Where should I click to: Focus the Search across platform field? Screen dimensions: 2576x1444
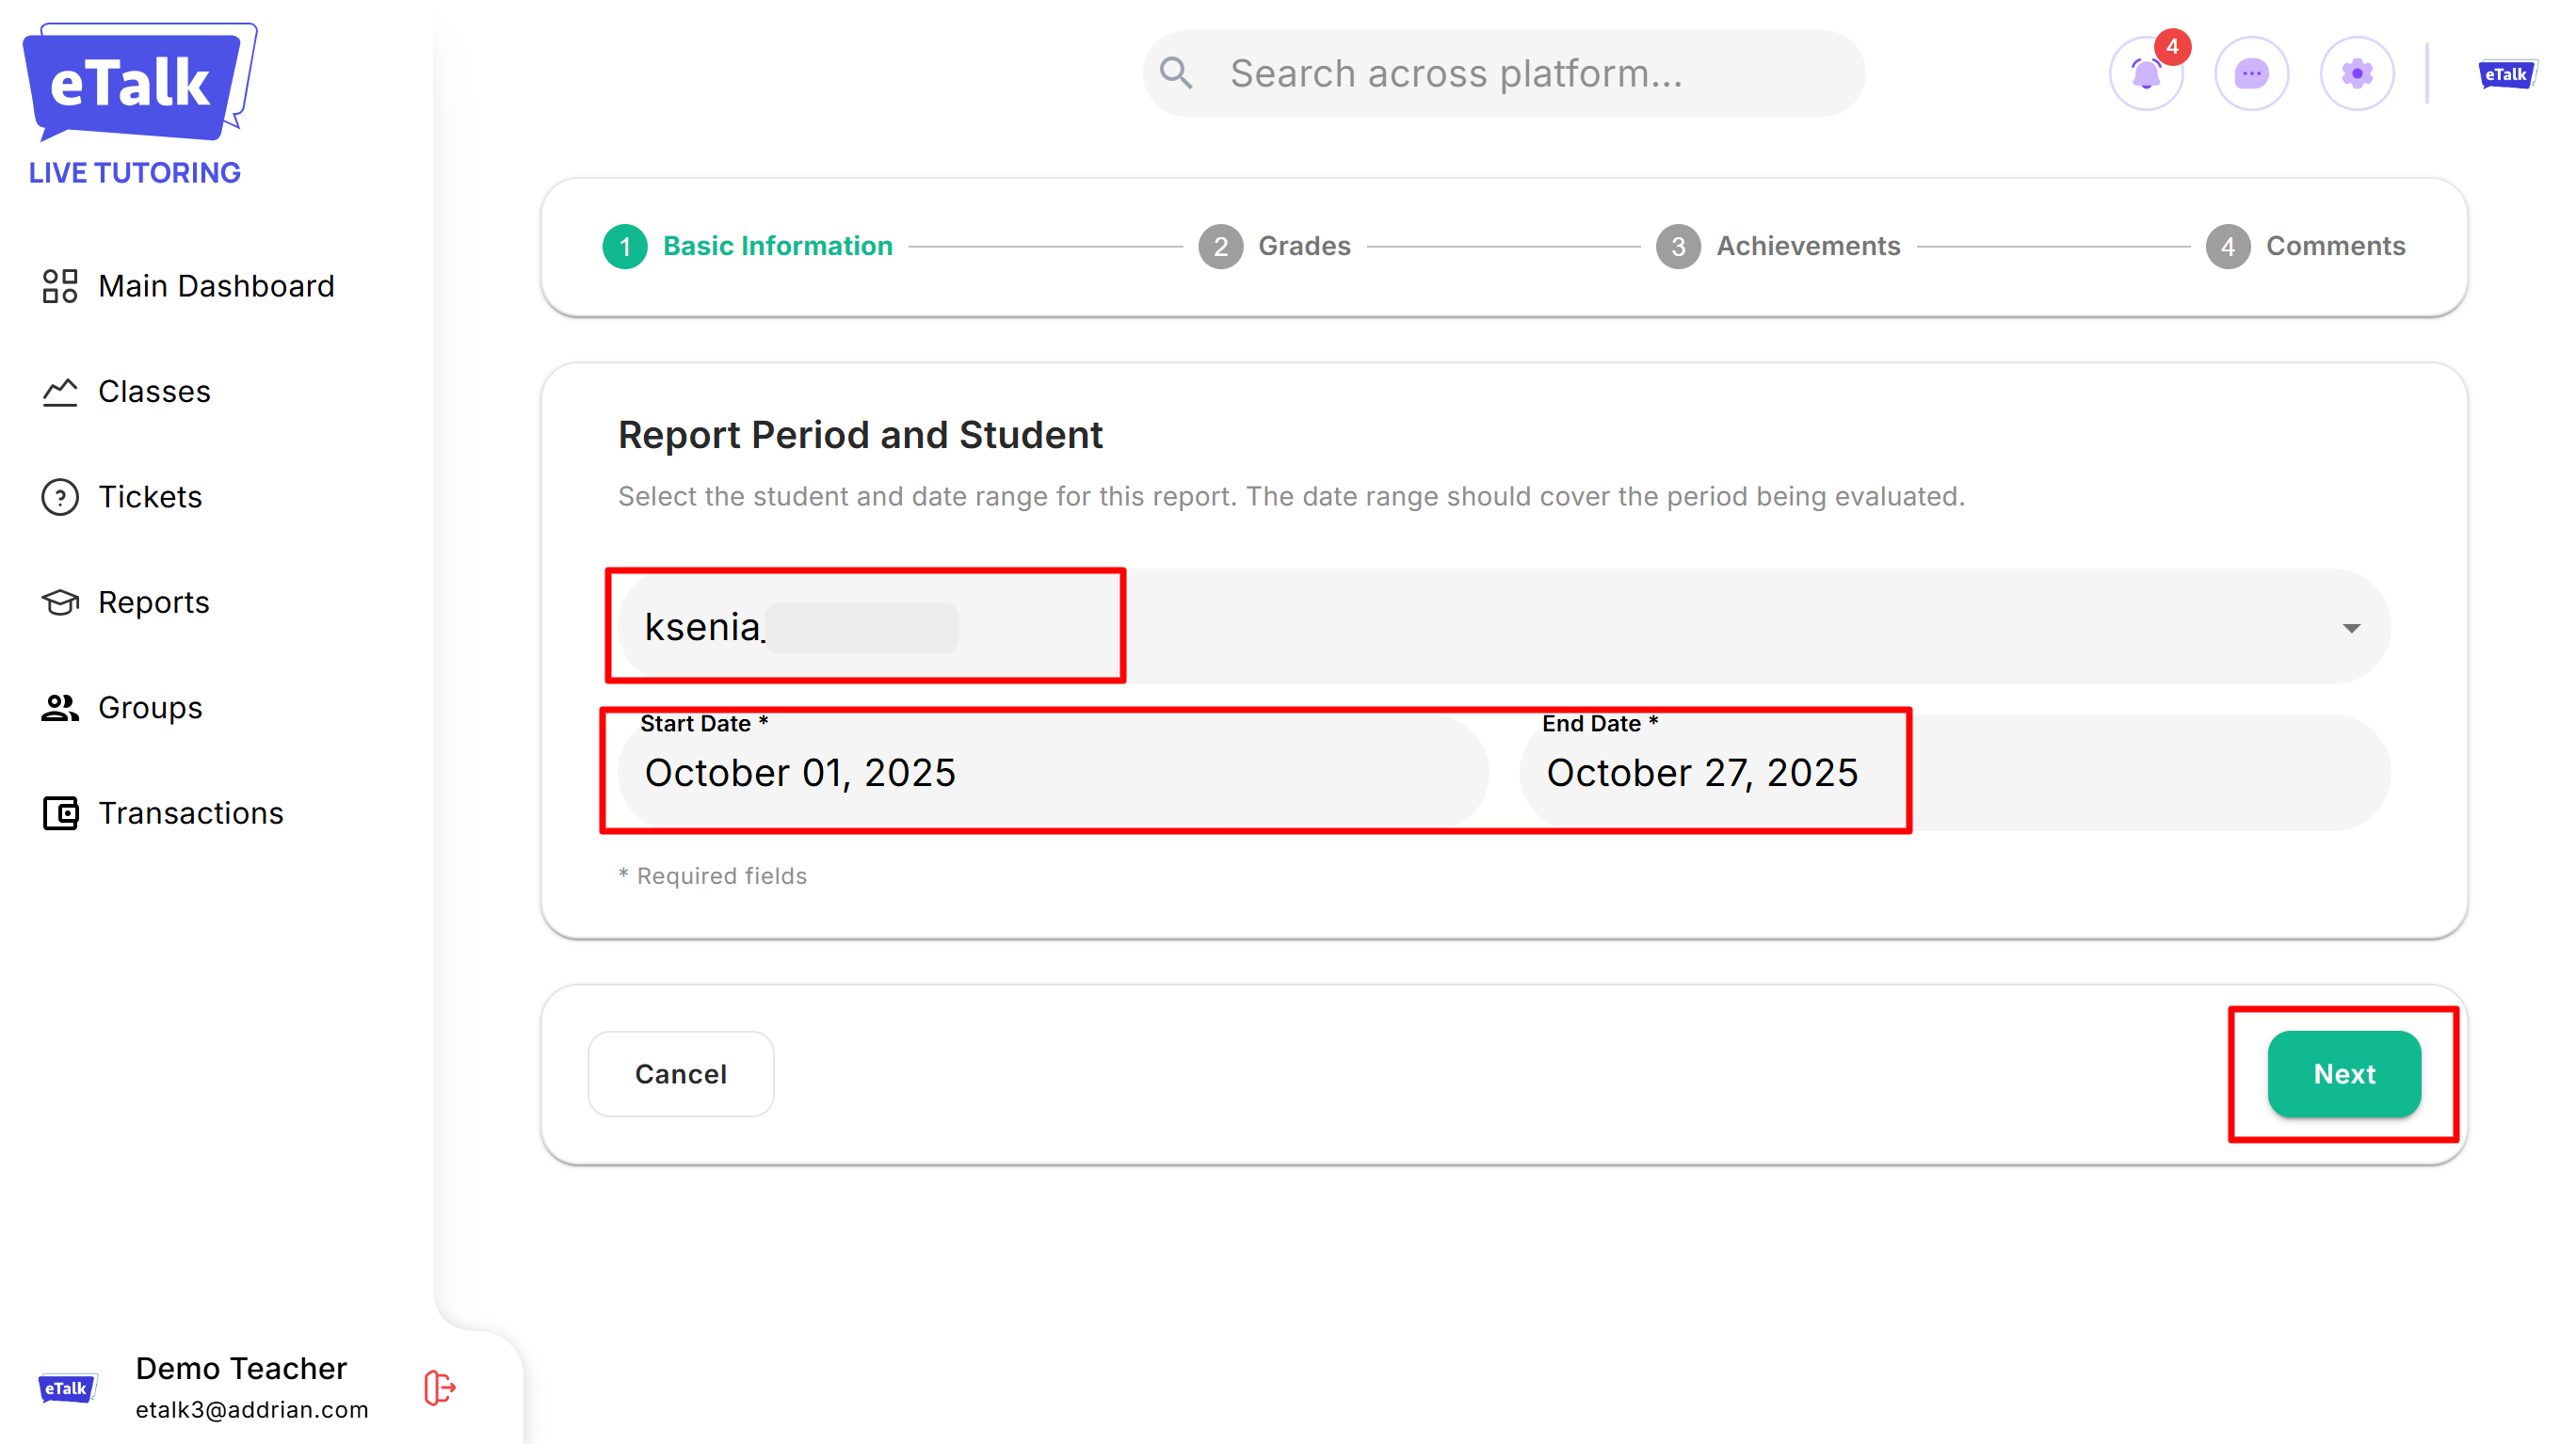point(1520,73)
